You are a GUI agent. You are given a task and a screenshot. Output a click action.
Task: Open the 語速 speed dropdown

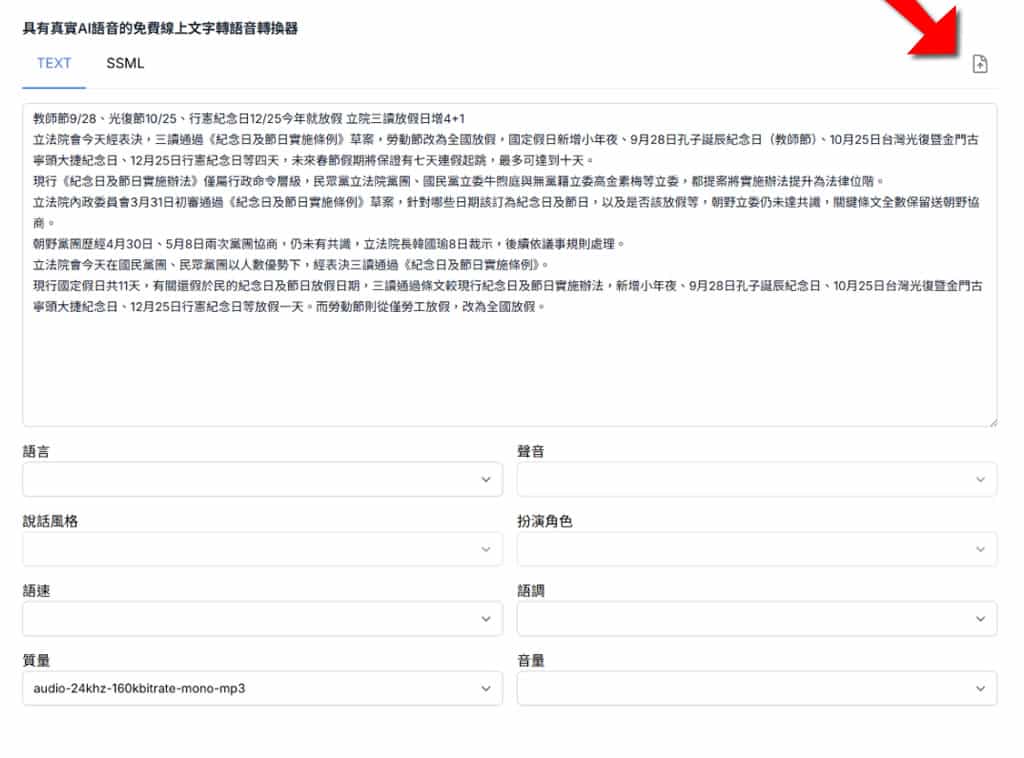pos(263,618)
